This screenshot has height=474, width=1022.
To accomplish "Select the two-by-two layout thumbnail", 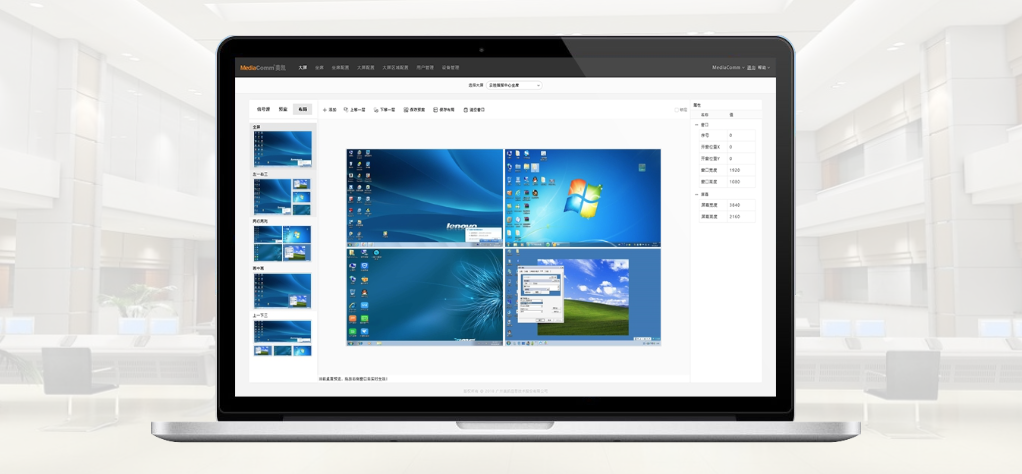I will (x=282, y=244).
